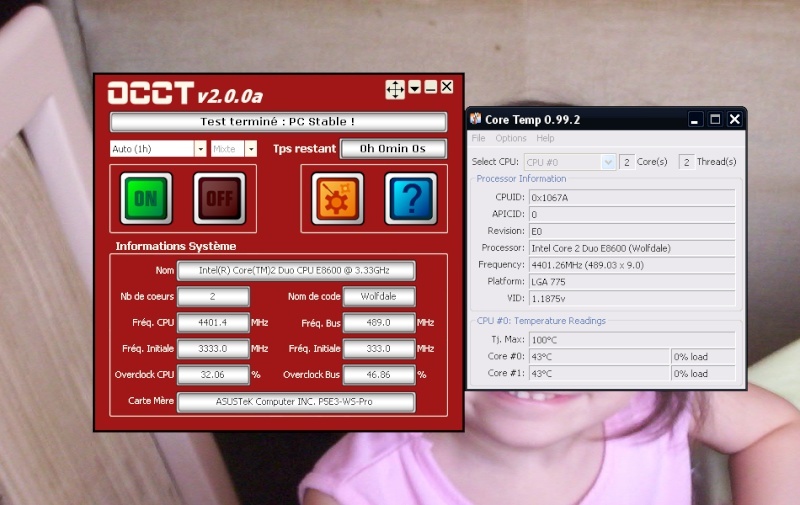Close the Core Temp window
This screenshot has width=800, height=505.
pyautogui.click(x=735, y=119)
